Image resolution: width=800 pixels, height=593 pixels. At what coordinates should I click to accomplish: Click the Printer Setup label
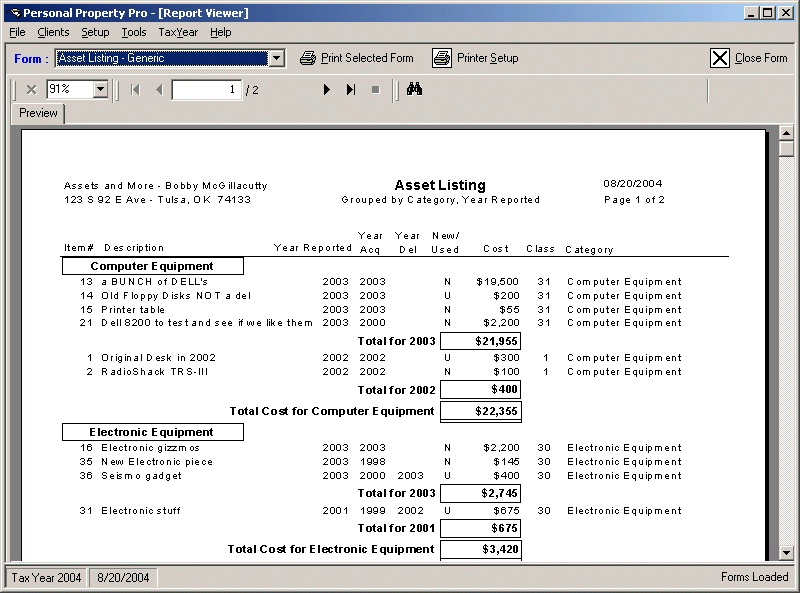487,58
